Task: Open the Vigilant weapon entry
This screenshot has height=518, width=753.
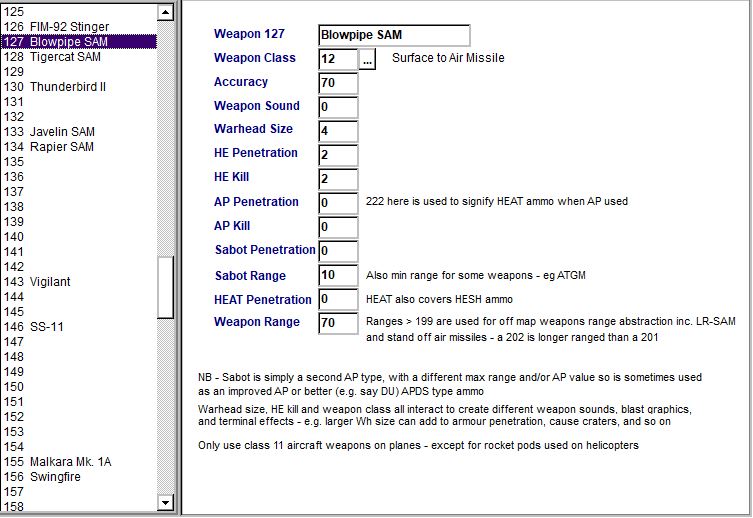Action: pos(50,282)
